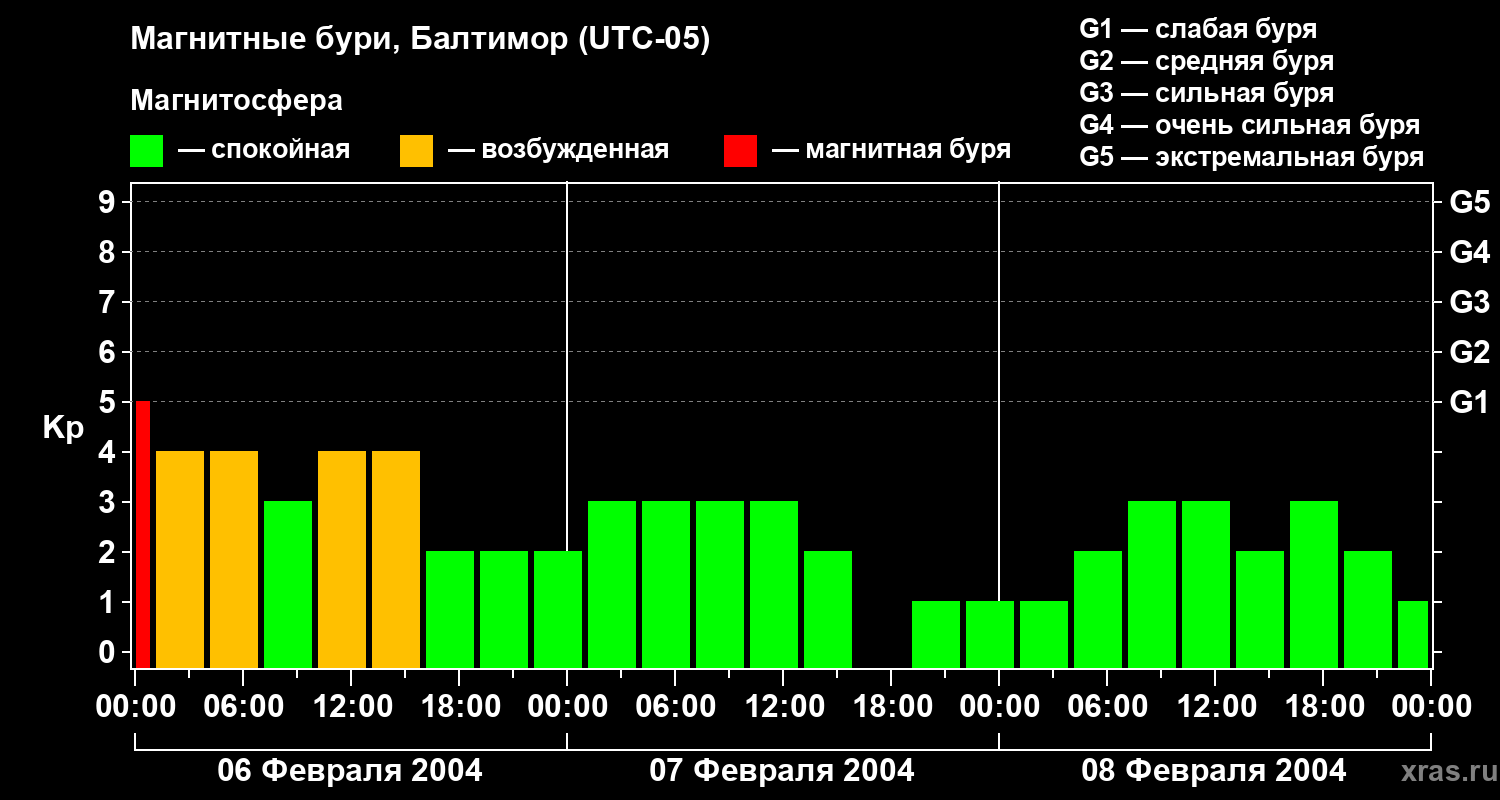1500x800 pixels.
Task: Select the 'G2 — средняя буря' line
Action: coord(1207,61)
